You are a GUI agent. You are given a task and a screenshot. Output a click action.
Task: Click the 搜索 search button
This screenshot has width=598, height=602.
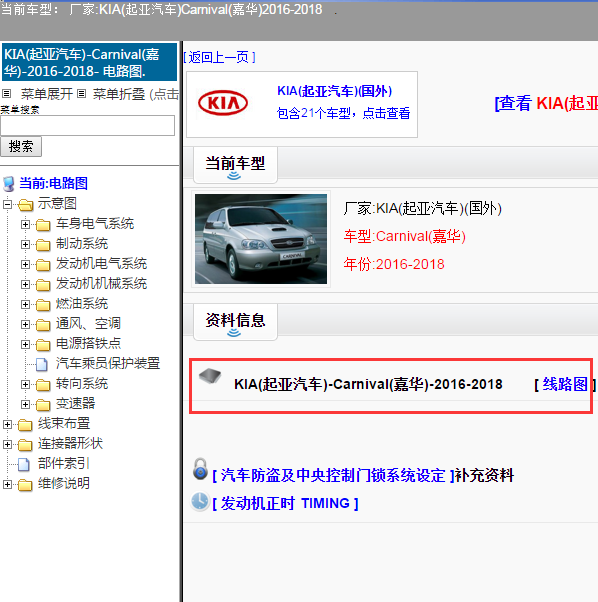click(x=21, y=146)
